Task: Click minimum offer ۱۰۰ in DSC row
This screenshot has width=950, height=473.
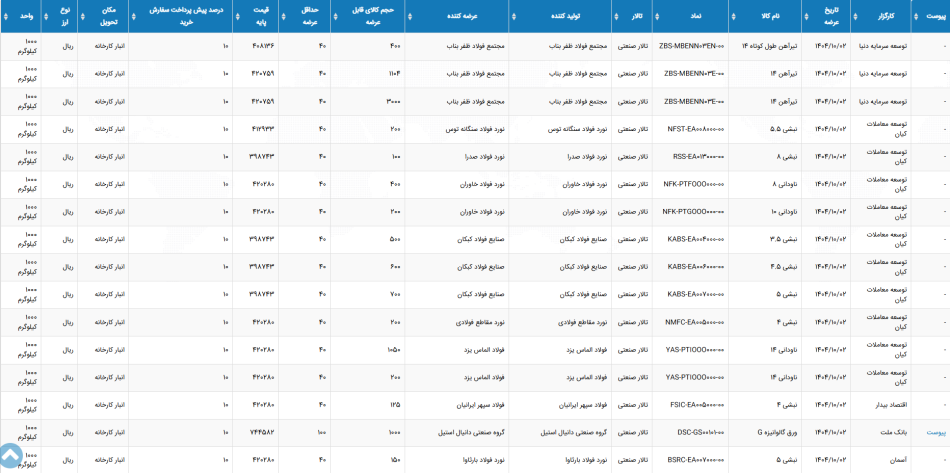Action: coord(322,432)
